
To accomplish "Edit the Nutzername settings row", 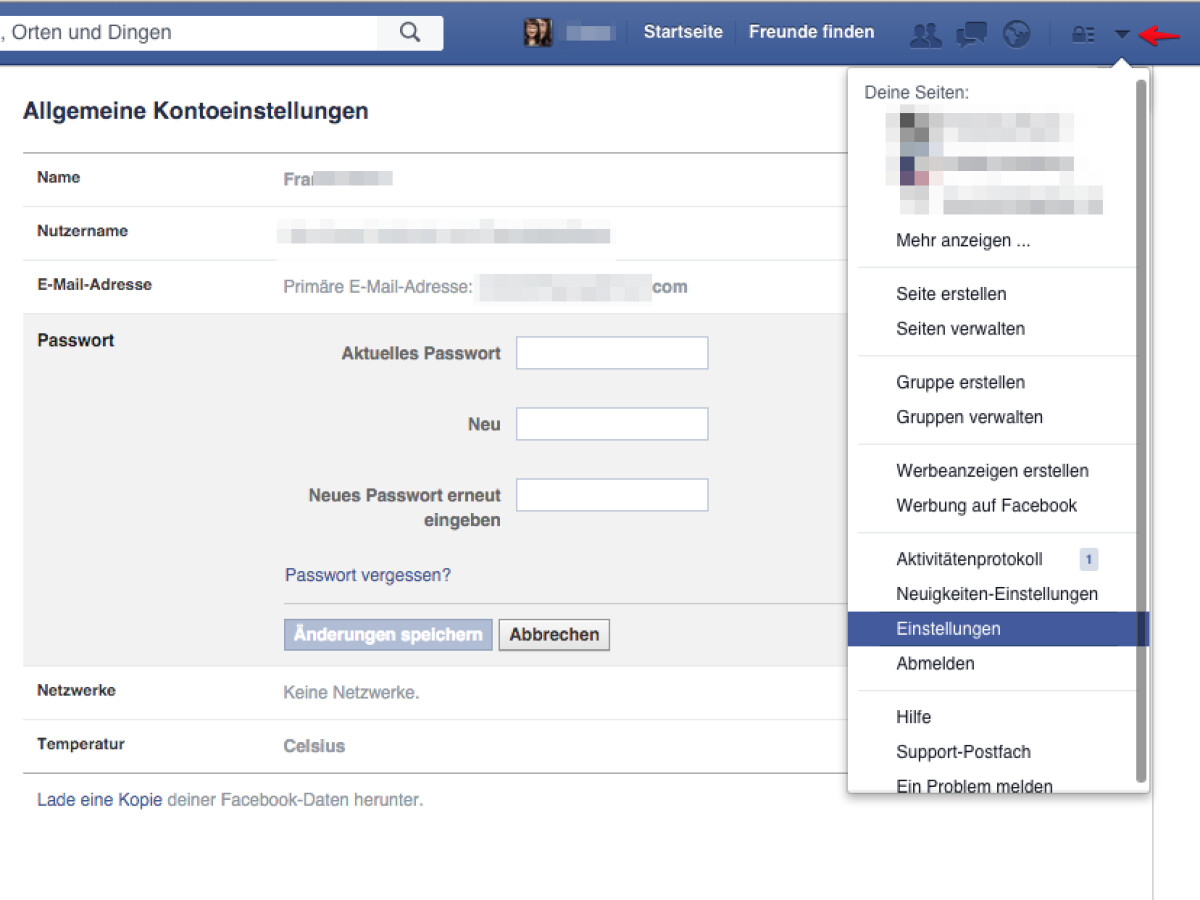I will pyautogui.click(x=437, y=233).
